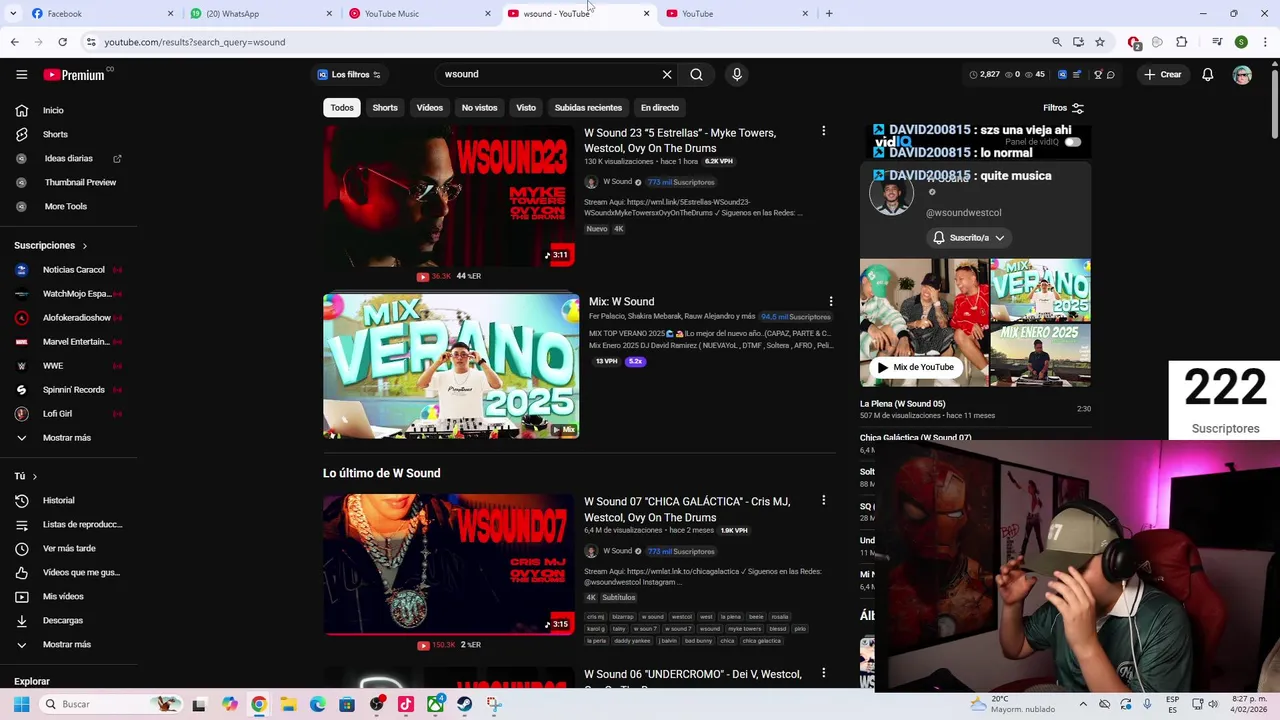The height and width of the screenshot is (720, 1280).
Task: Bookmark this page with the star icon
Action: [x=1100, y=42]
